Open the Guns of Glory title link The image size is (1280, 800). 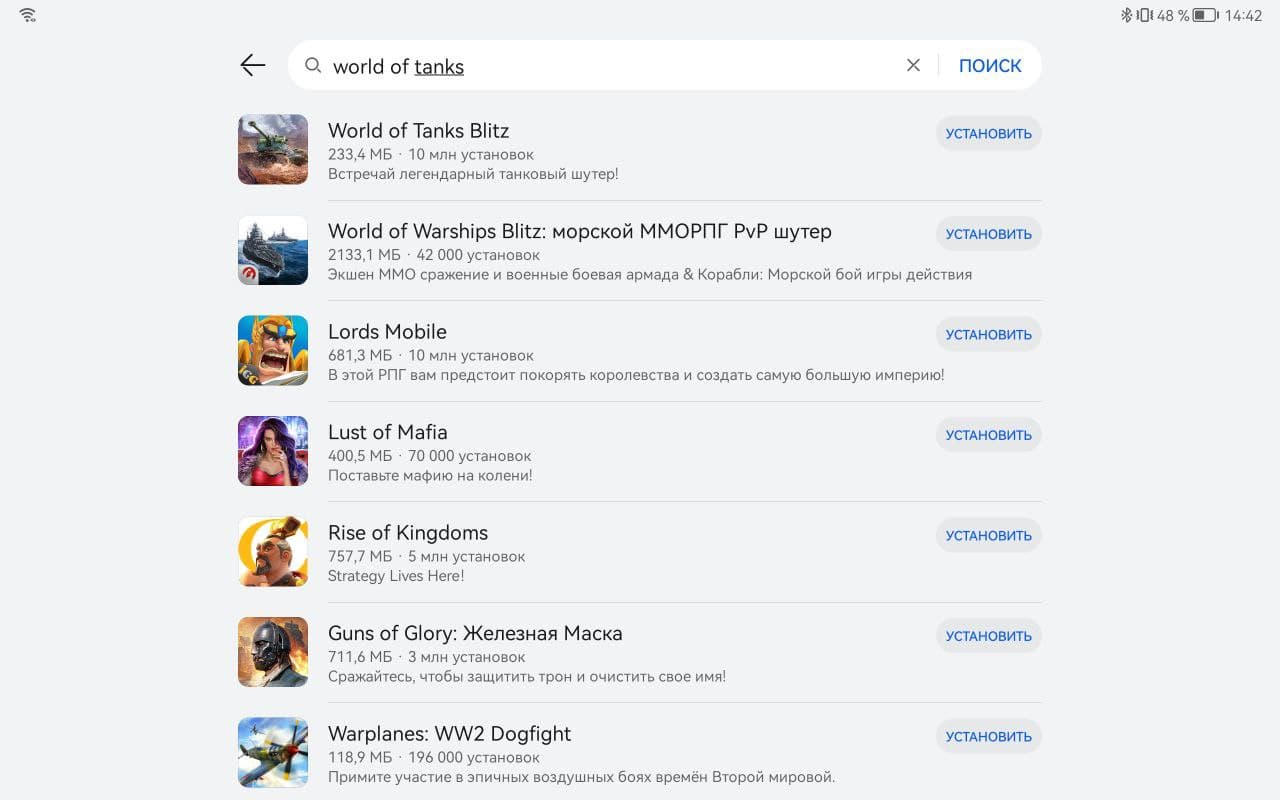click(475, 633)
